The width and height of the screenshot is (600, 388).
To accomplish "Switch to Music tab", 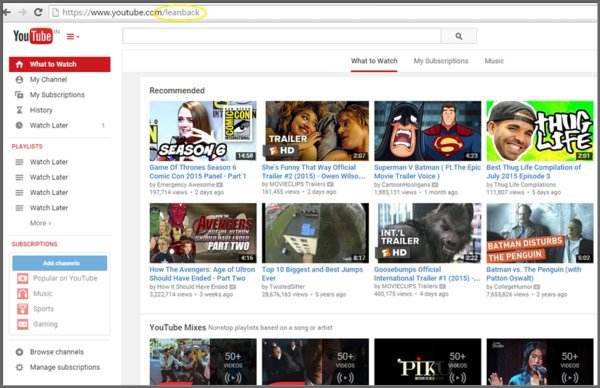I will 494,61.
